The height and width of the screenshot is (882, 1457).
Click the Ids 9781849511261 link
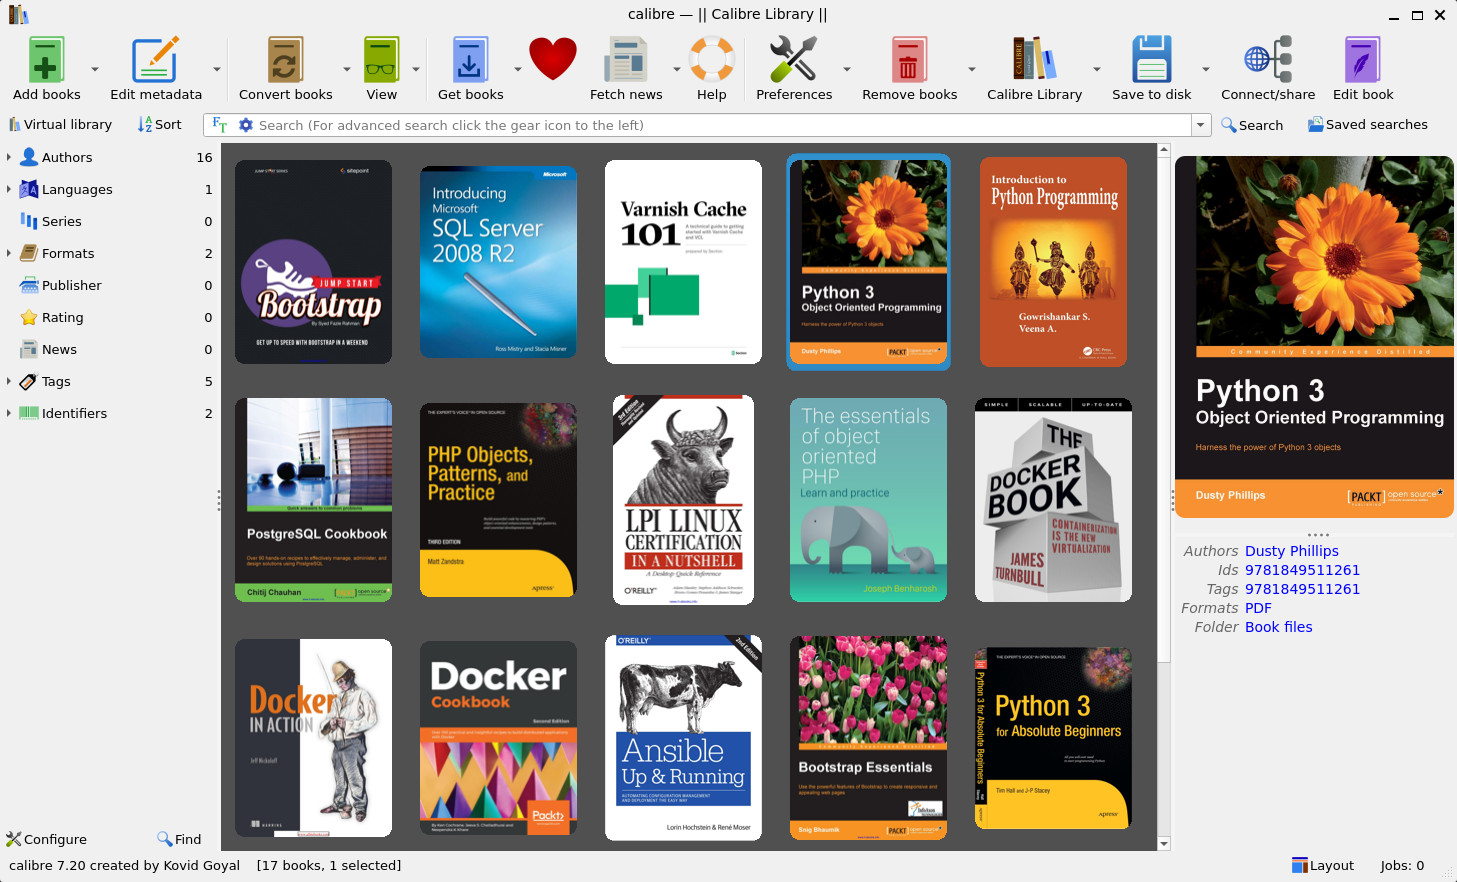tap(1302, 570)
